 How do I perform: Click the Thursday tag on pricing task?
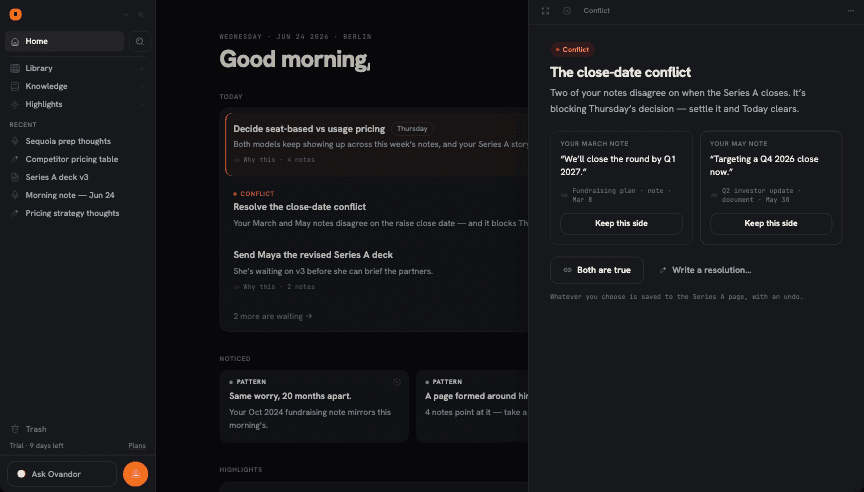tap(412, 128)
